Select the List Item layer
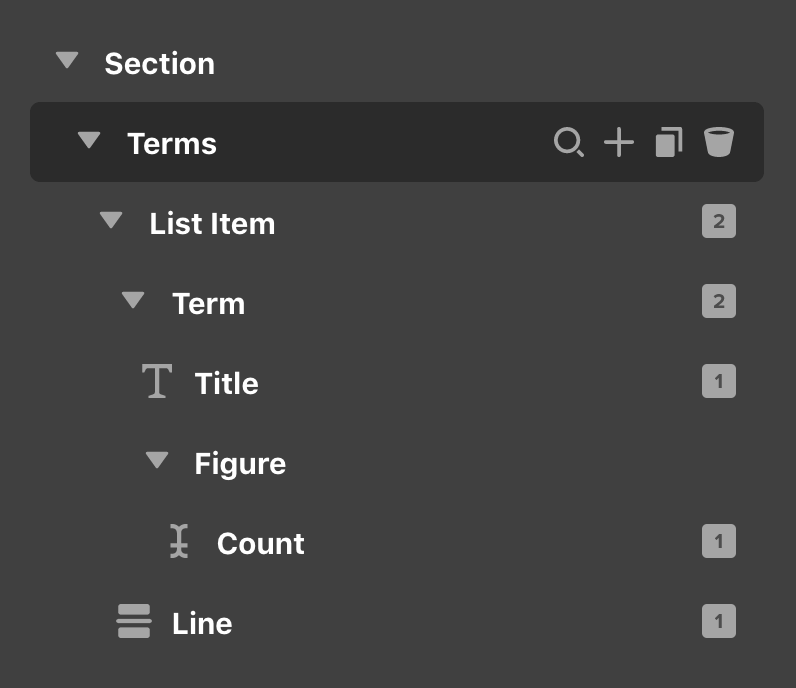 [212, 223]
